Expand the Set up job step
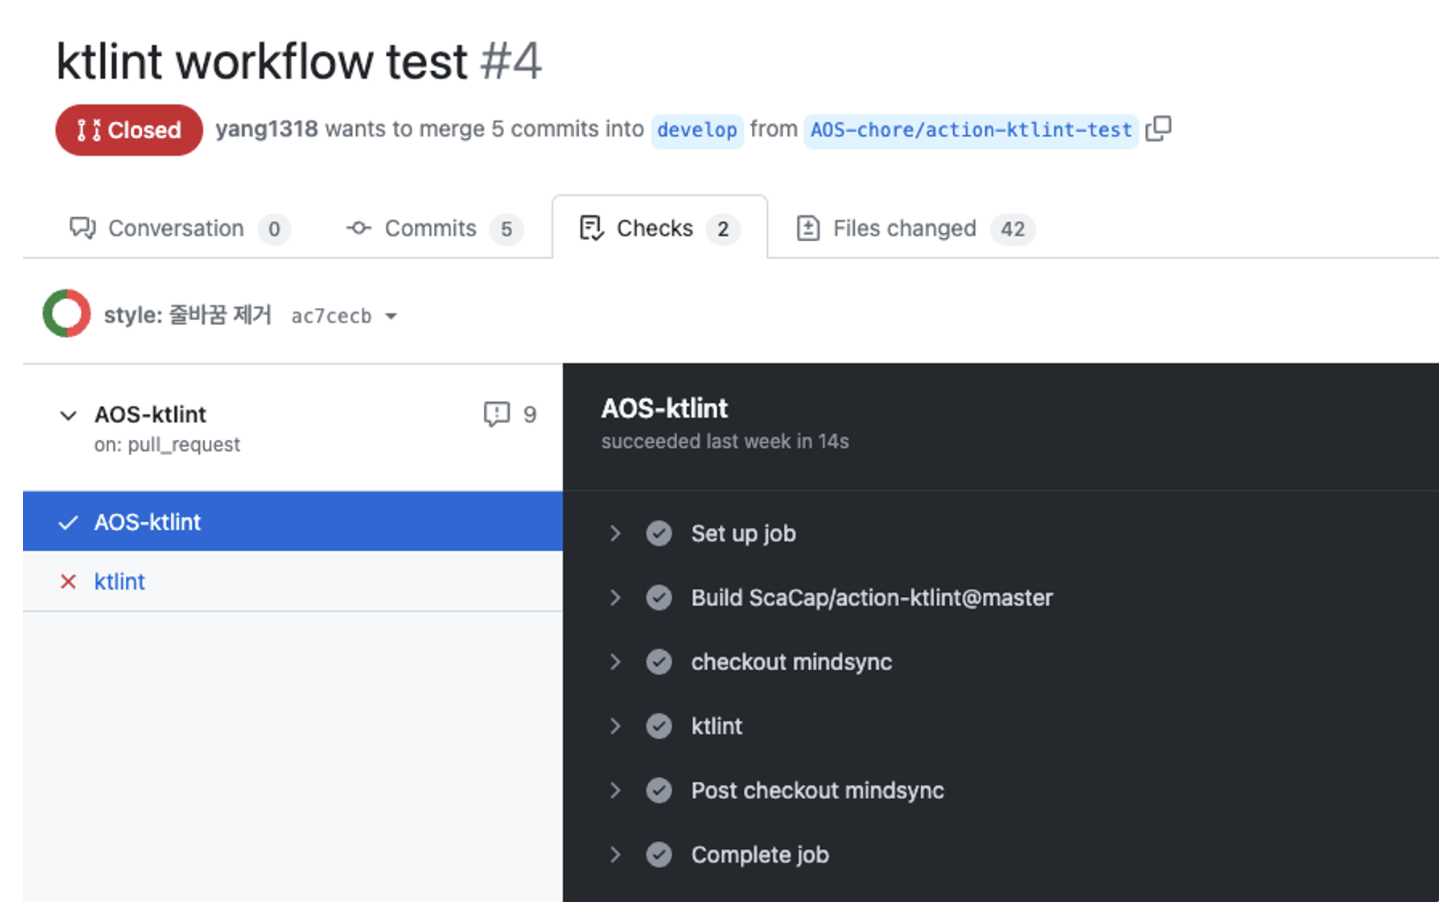Viewport: 1448px width, 908px height. coord(615,533)
